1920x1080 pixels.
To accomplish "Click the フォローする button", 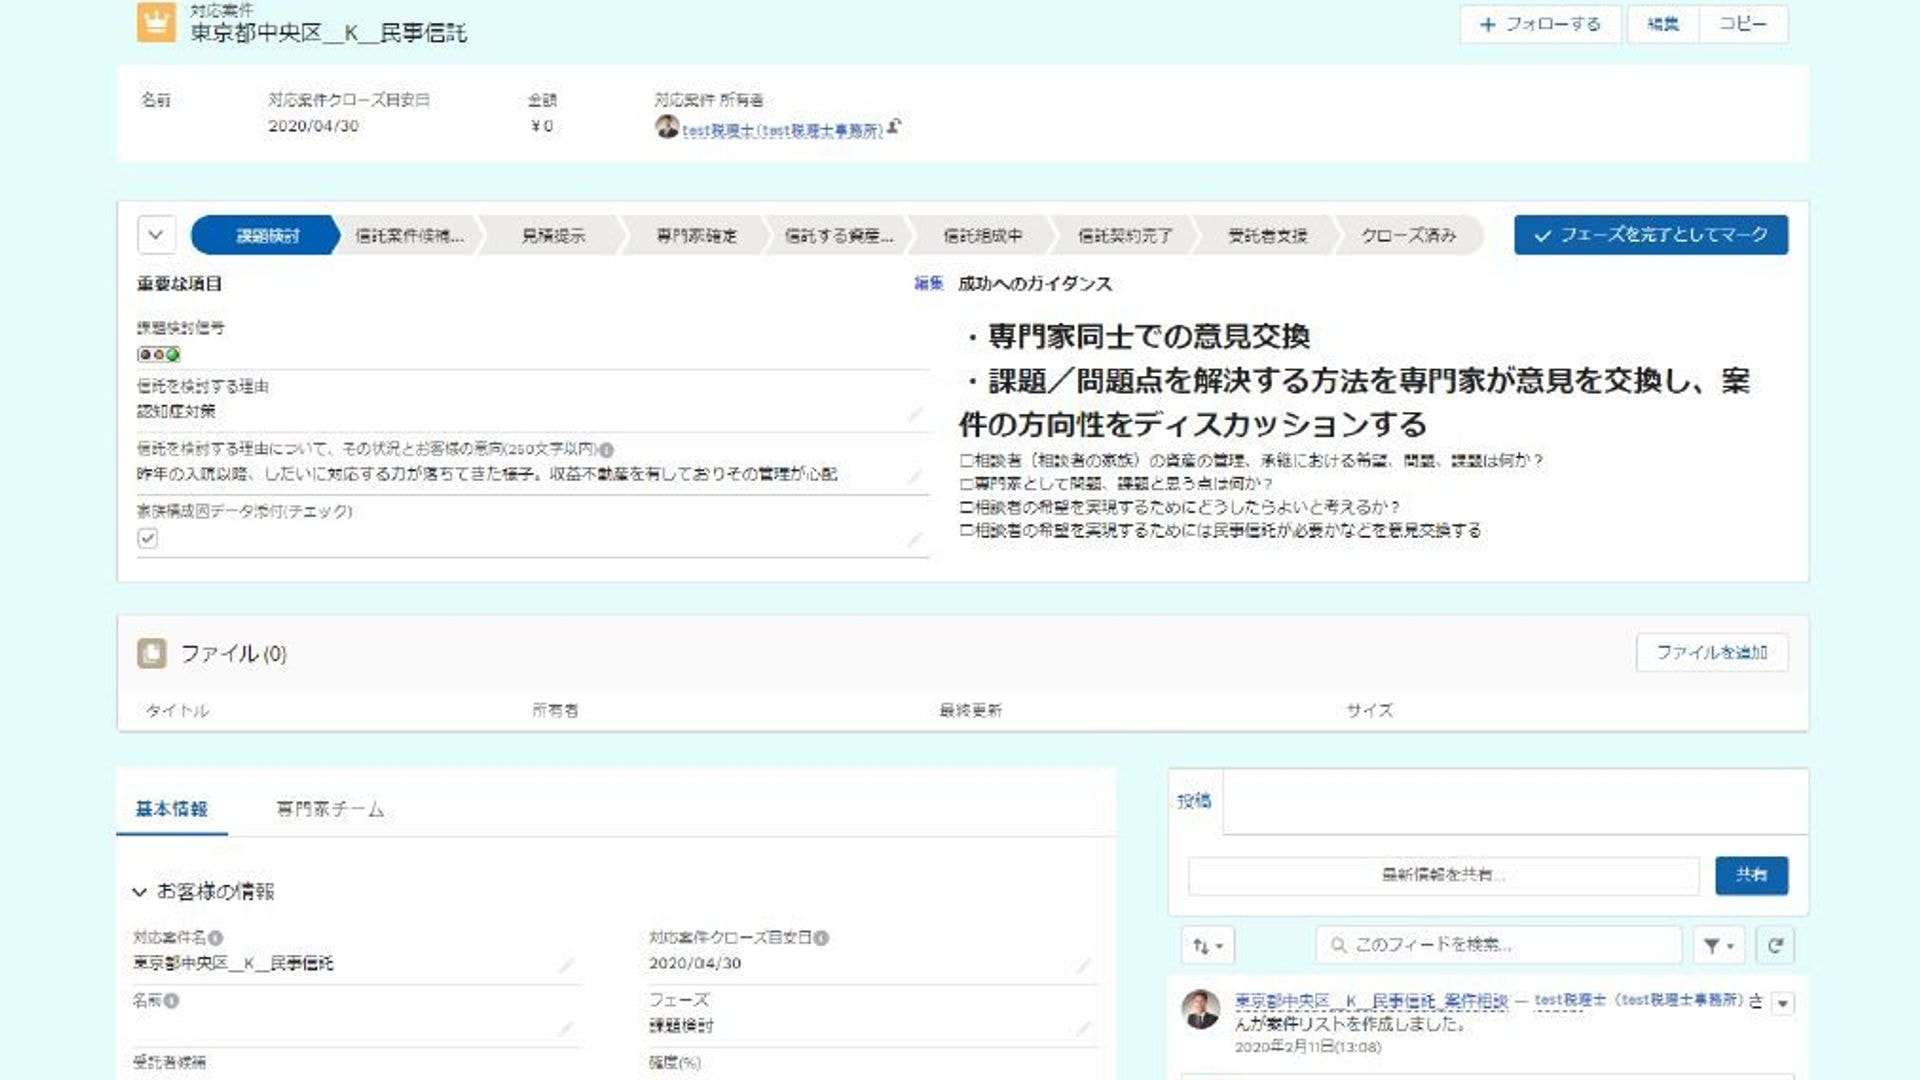I will pos(1540,24).
